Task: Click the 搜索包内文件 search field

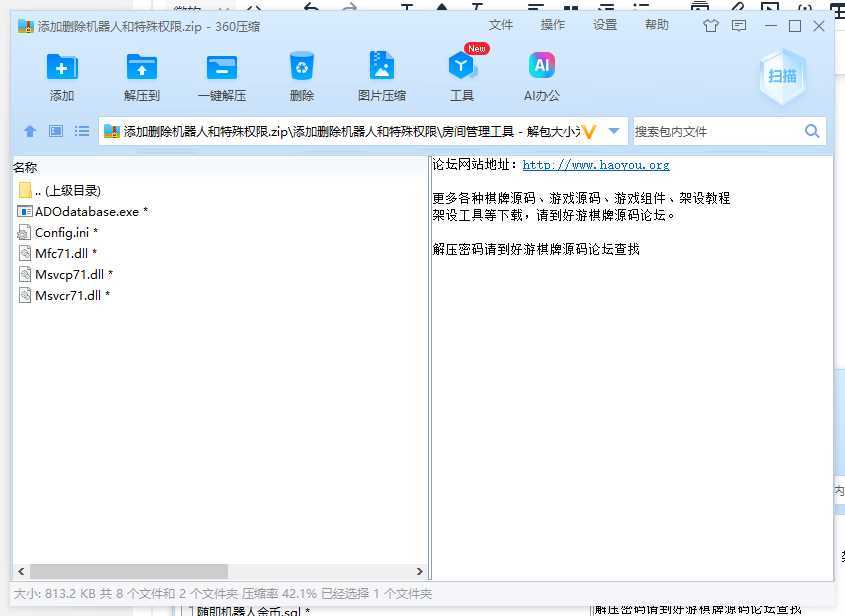Action: coord(715,131)
